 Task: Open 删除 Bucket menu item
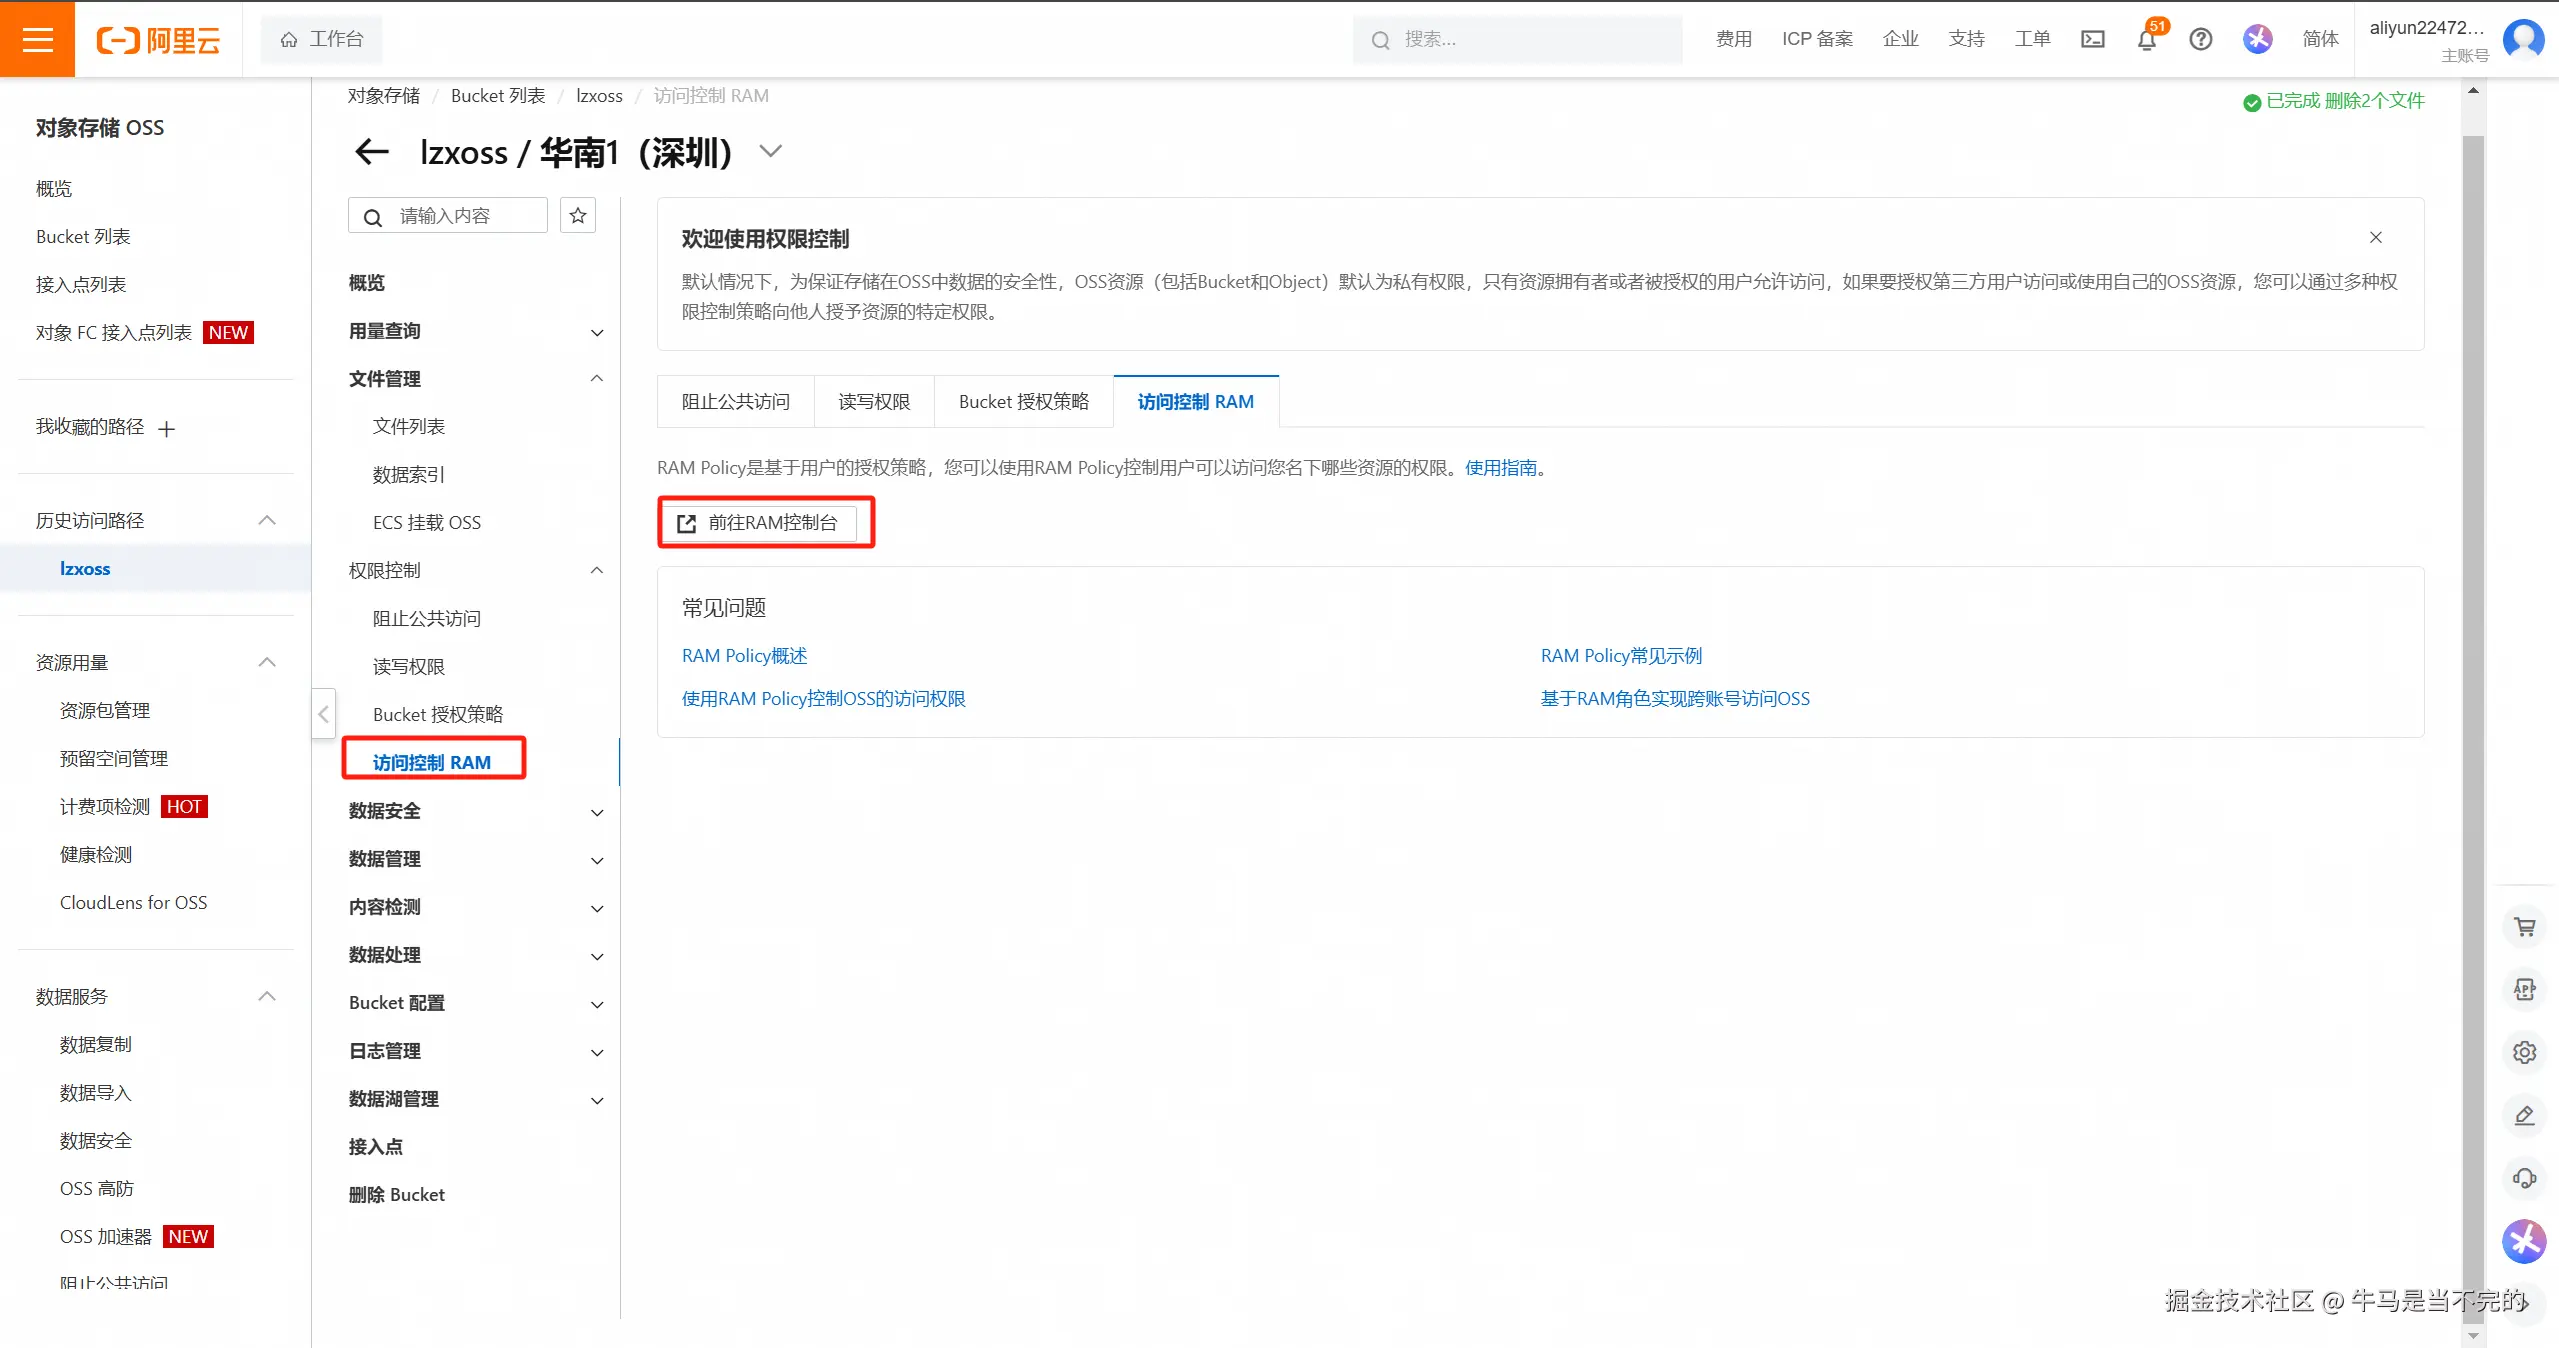(397, 1195)
